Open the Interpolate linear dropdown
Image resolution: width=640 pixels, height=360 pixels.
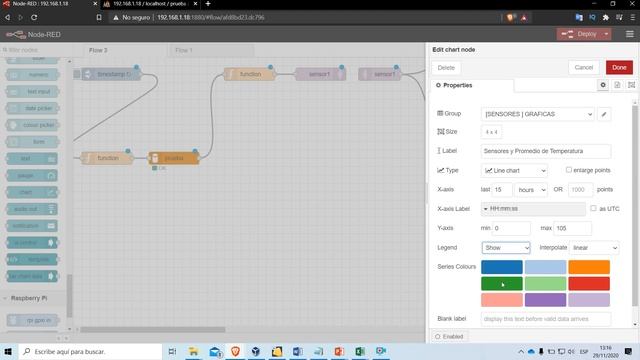(594, 248)
